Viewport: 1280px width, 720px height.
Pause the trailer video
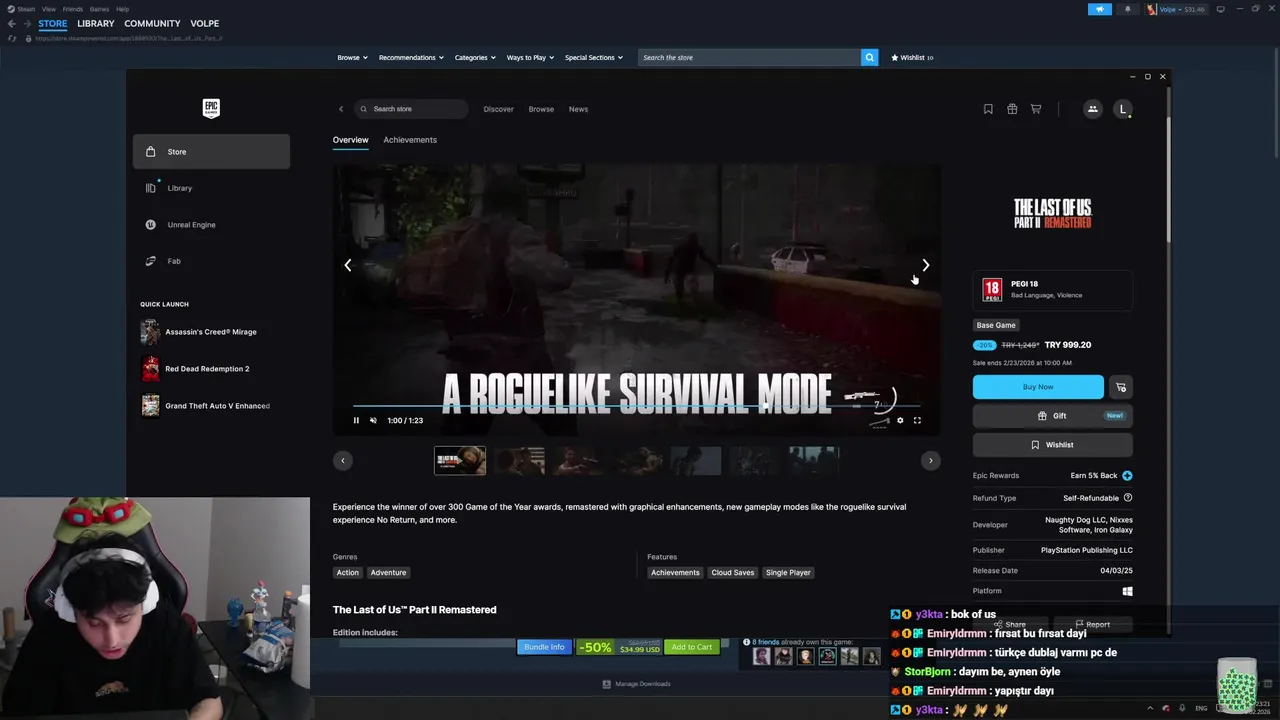point(356,420)
